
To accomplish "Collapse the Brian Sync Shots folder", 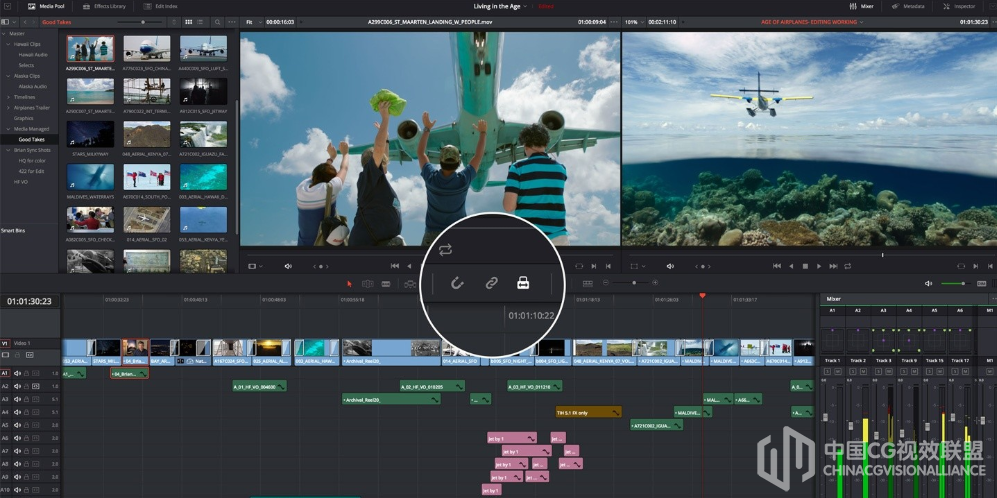I will pos(9,150).
